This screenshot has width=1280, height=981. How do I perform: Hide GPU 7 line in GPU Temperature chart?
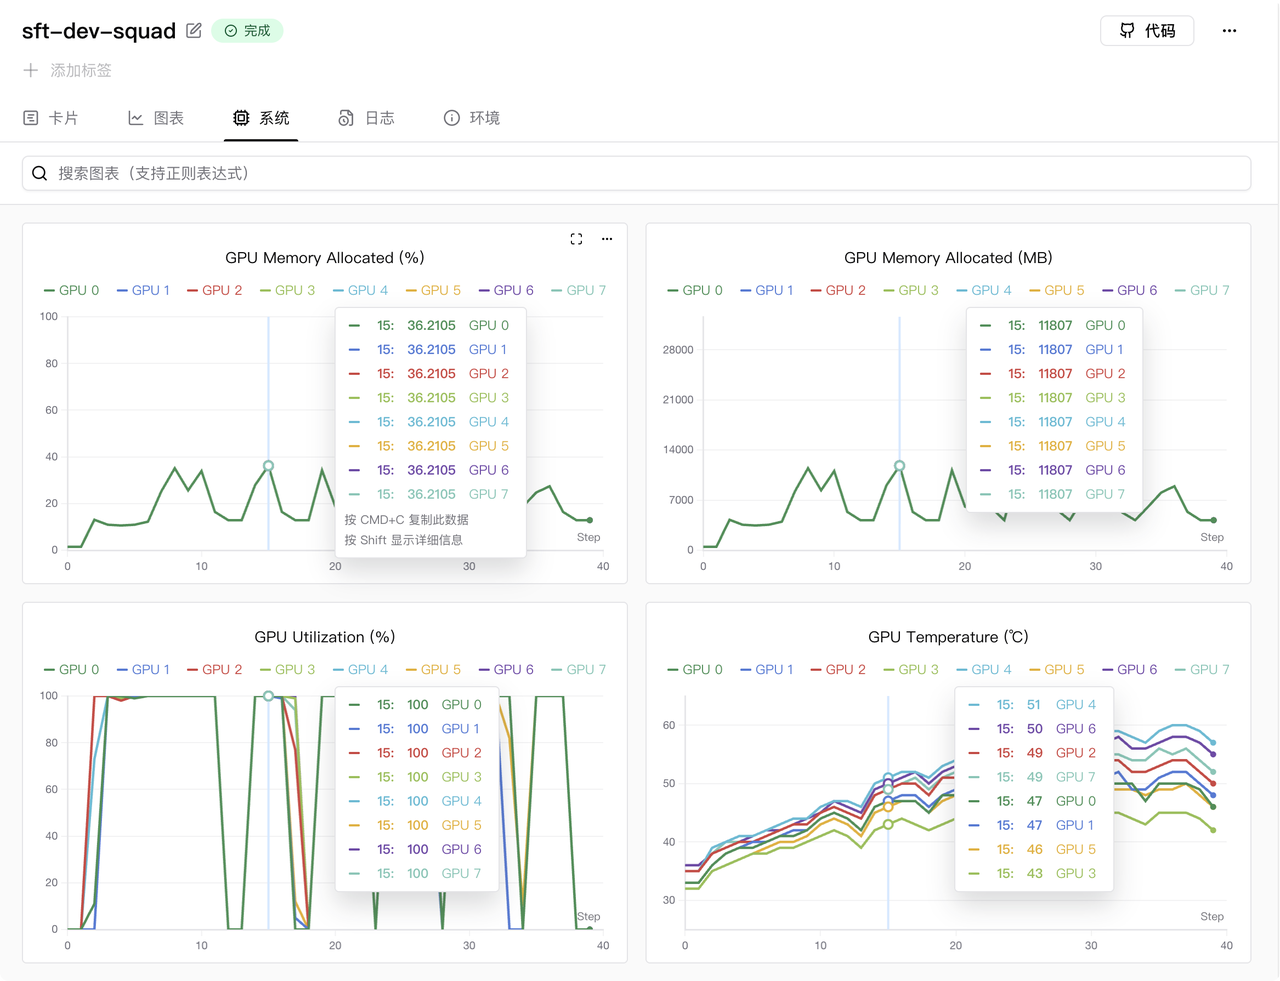pos(1208,669)
